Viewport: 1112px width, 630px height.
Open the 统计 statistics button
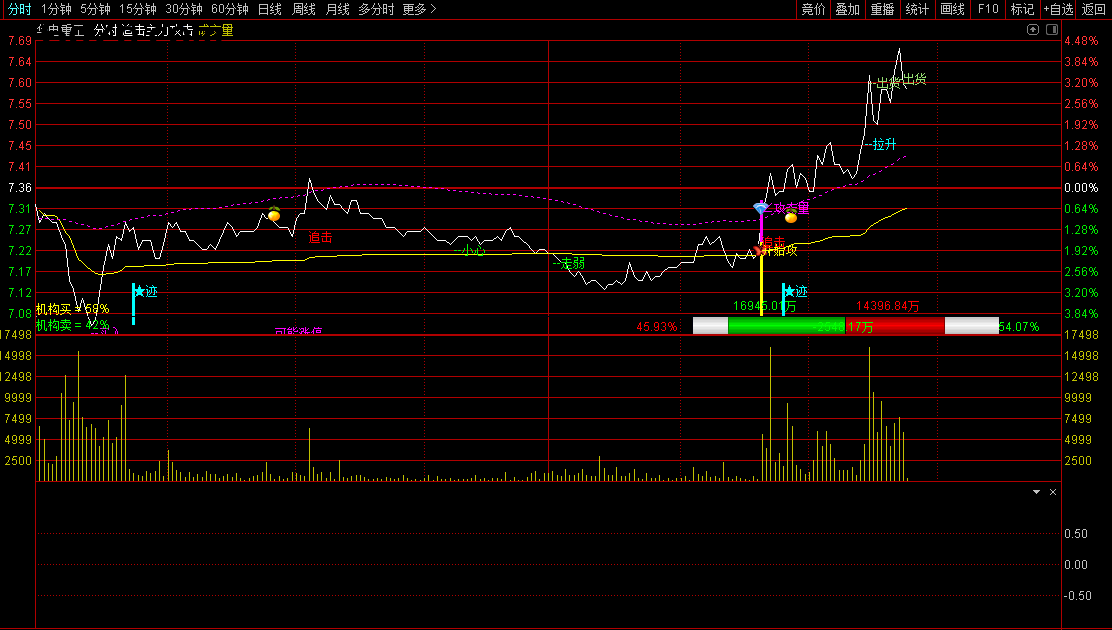917,9
